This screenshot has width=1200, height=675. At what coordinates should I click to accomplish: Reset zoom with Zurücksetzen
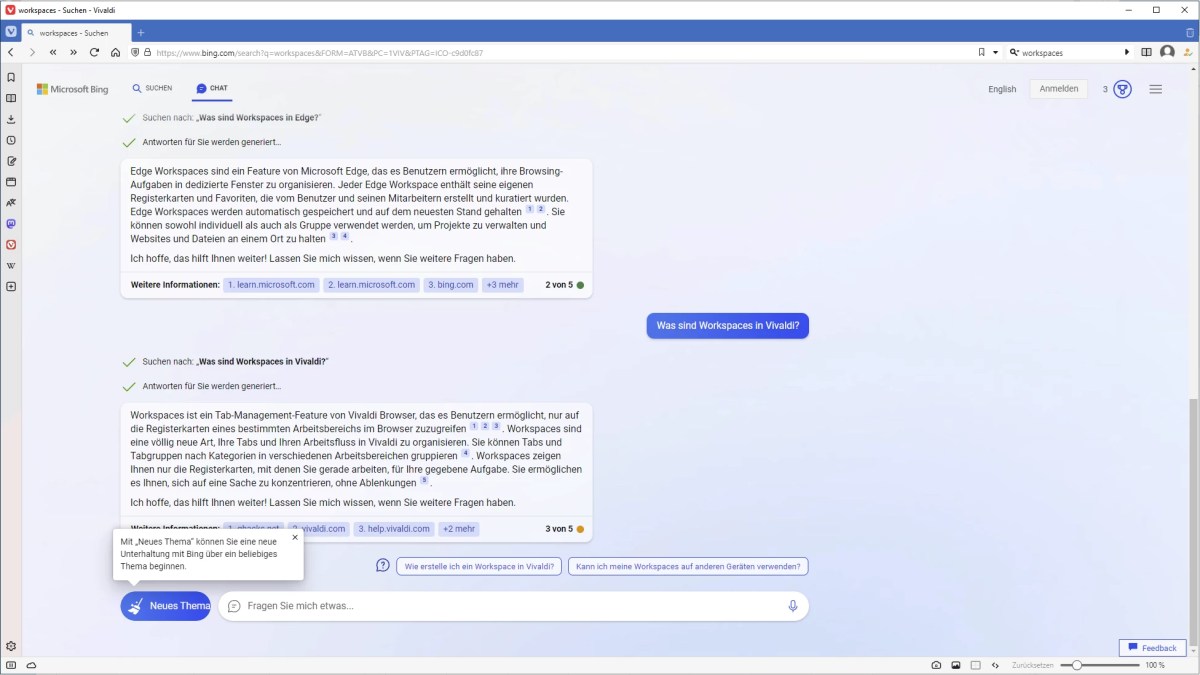(x=1032, y=665)
